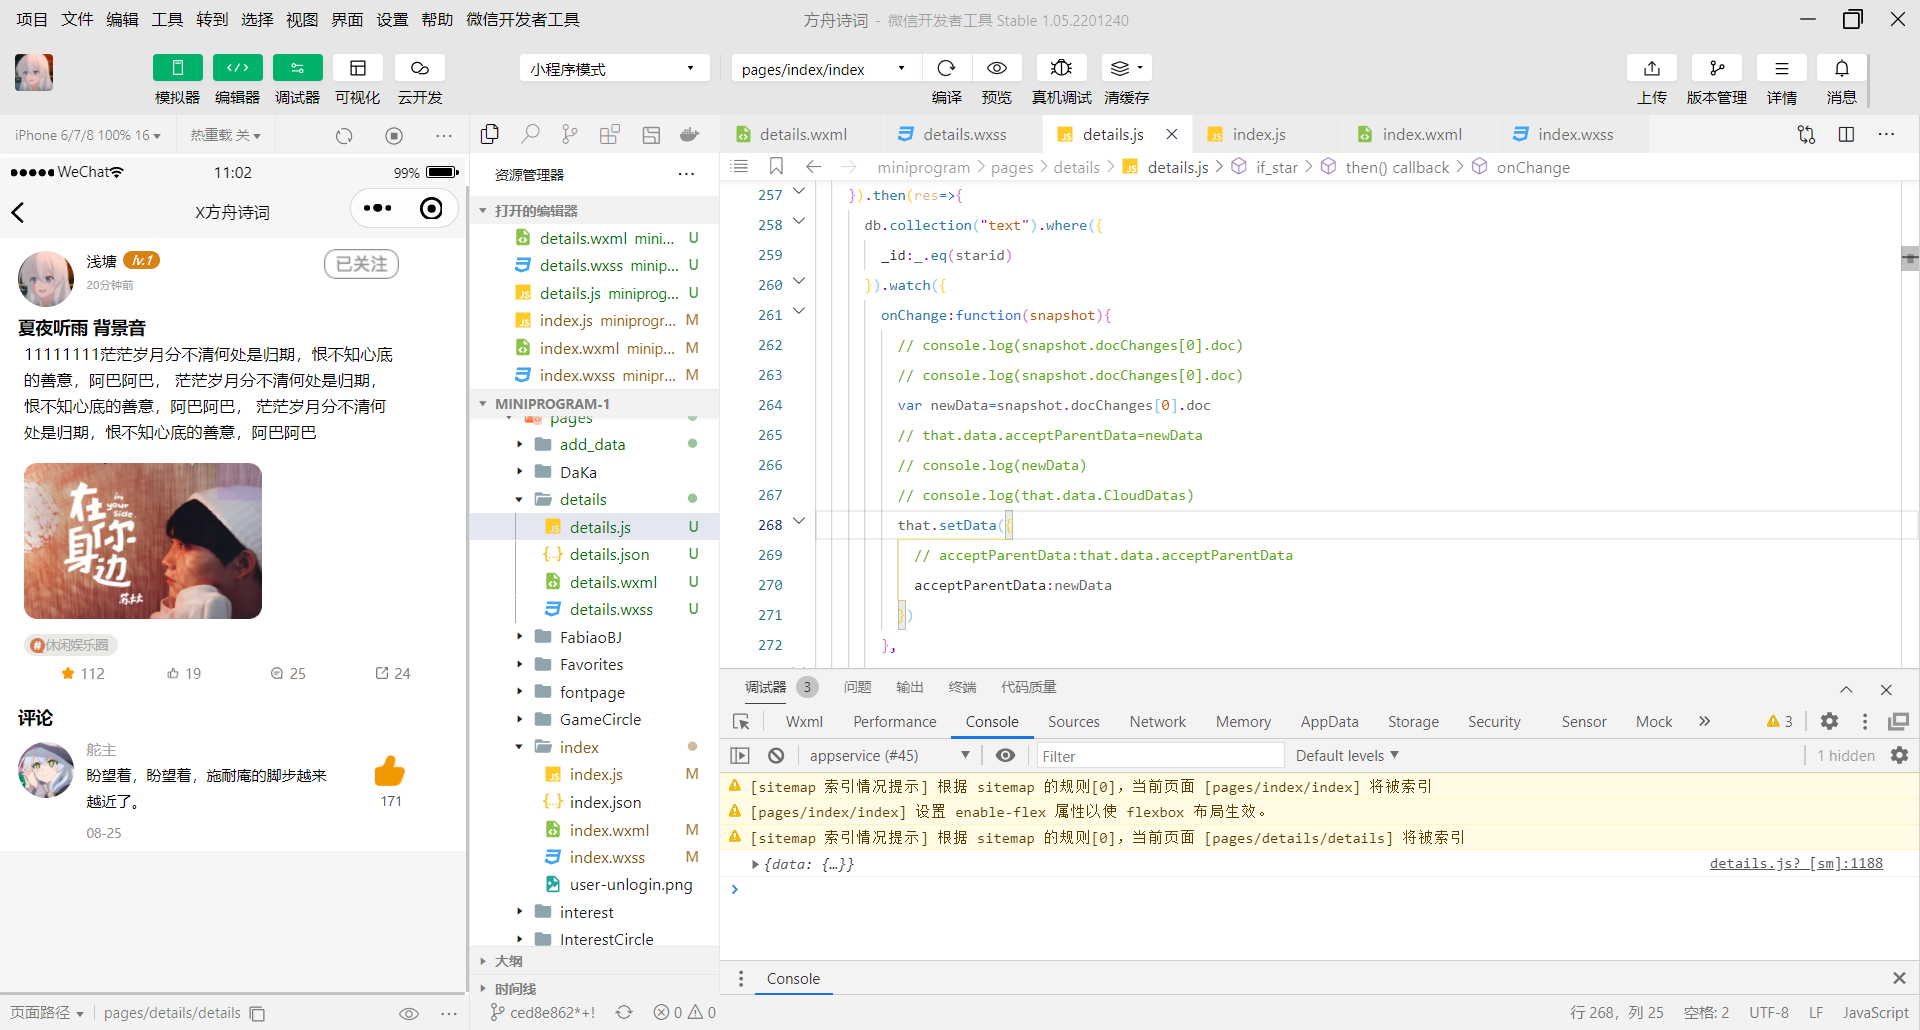
Task: Open details.js?[sm]:1188 source link
Action: 1796,863
